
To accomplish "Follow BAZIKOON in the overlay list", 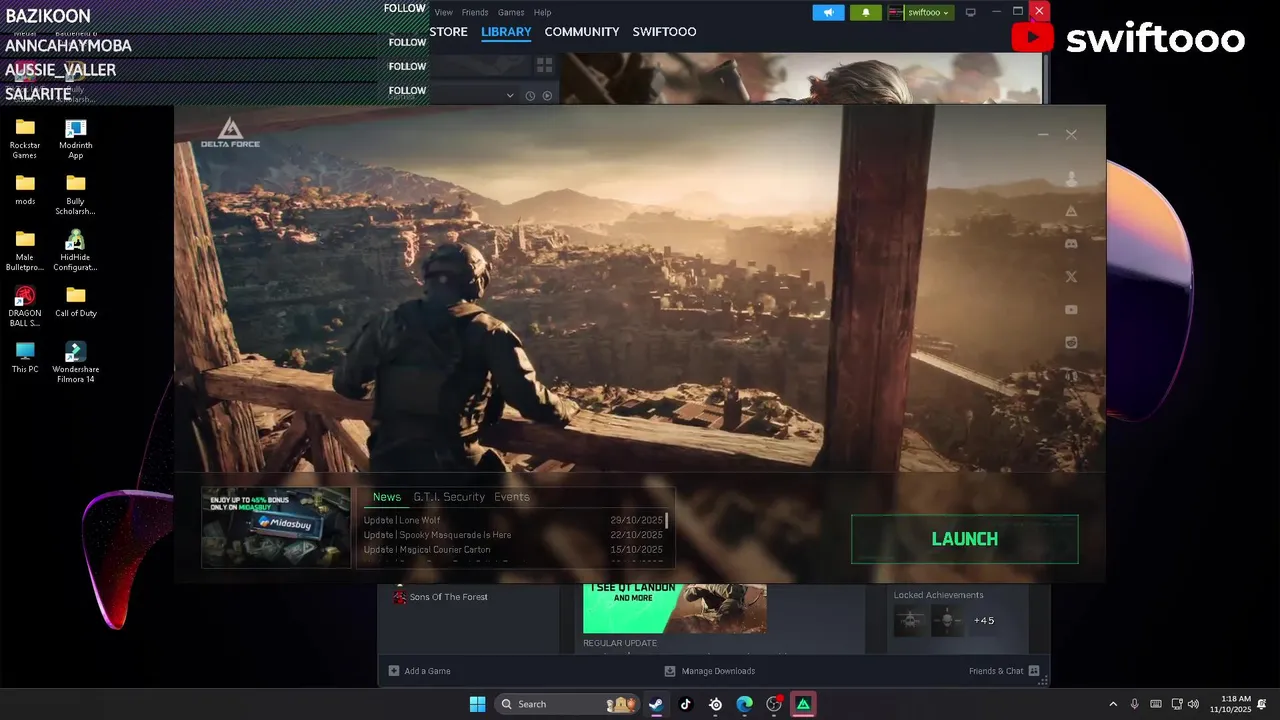I will click(x=405, y=8).
